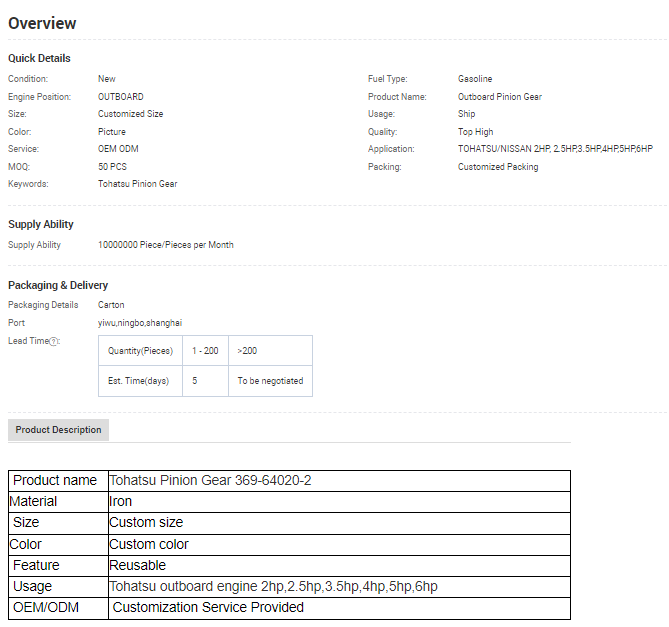Click the 'To be negotiated' lead time cell
The image size is (669, 627).
click(270, 381)
